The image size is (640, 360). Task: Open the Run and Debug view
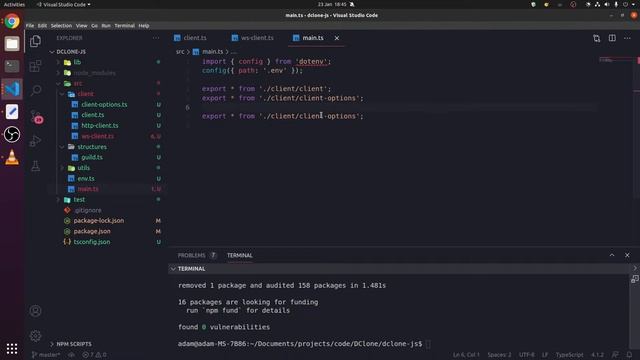(x=36, y=141)
